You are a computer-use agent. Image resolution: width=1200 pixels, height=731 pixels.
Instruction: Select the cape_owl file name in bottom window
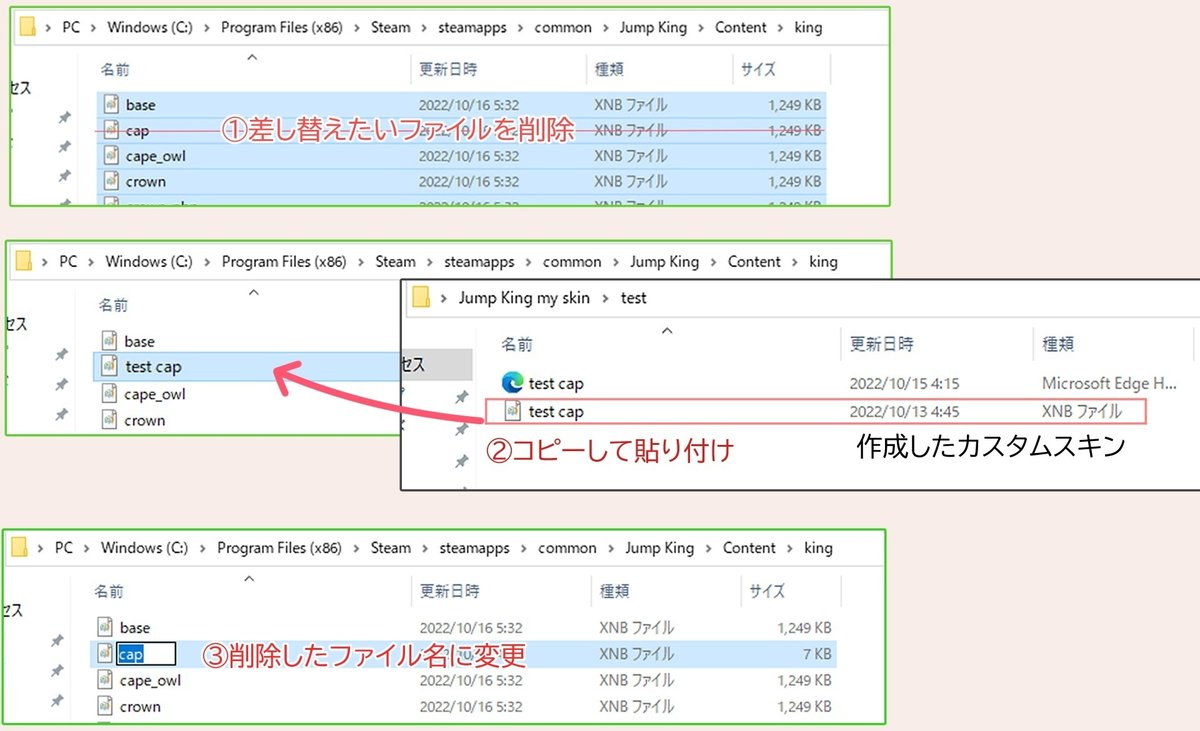point(151,680)
